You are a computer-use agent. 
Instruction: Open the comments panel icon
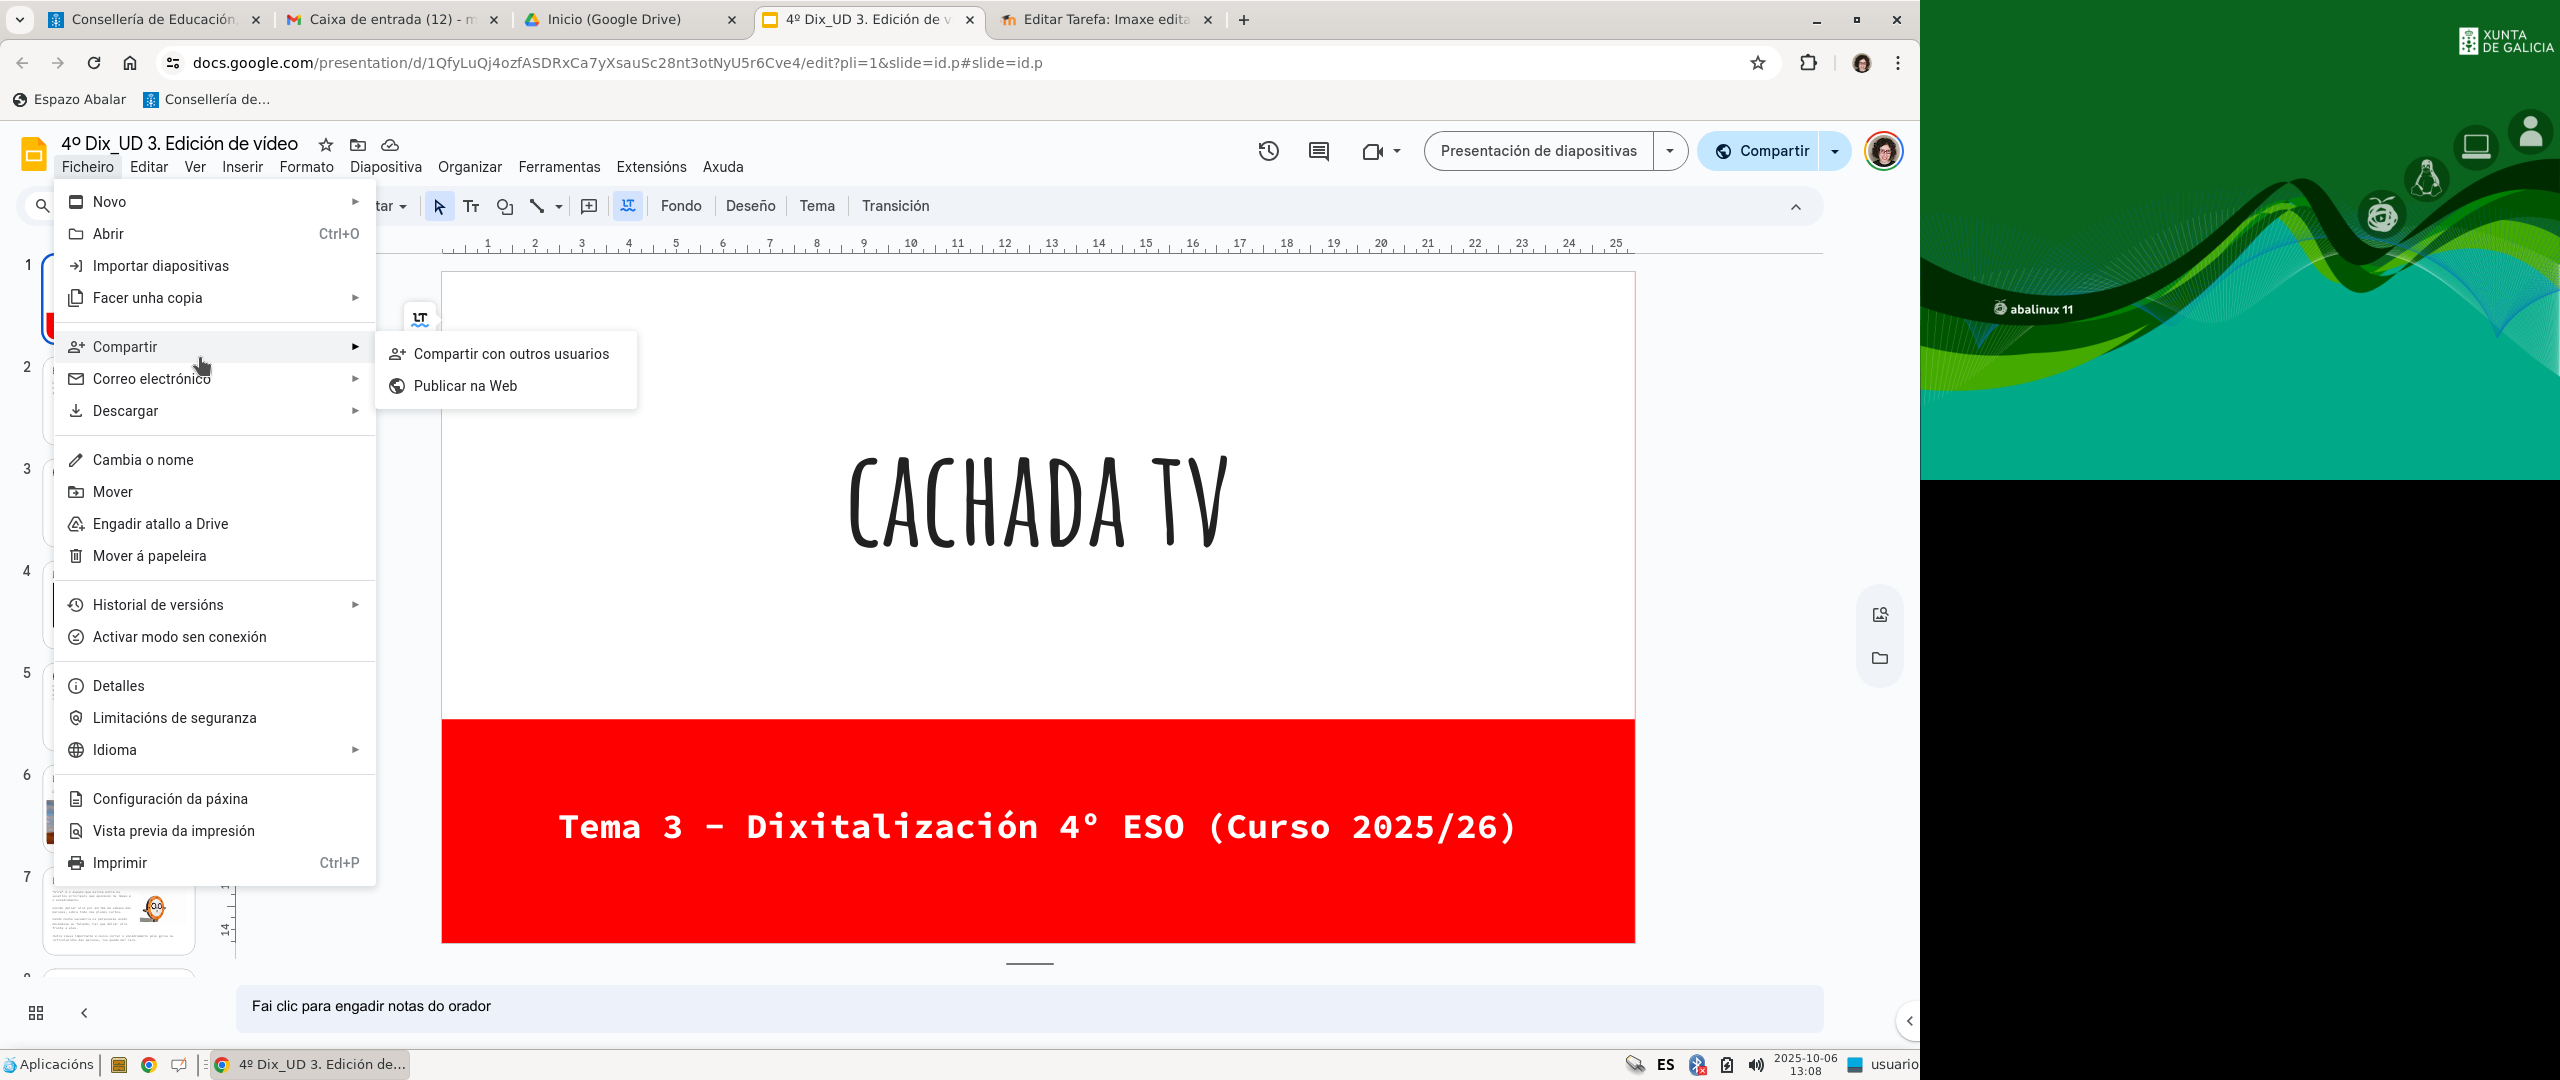click(x=1319, y=151)
